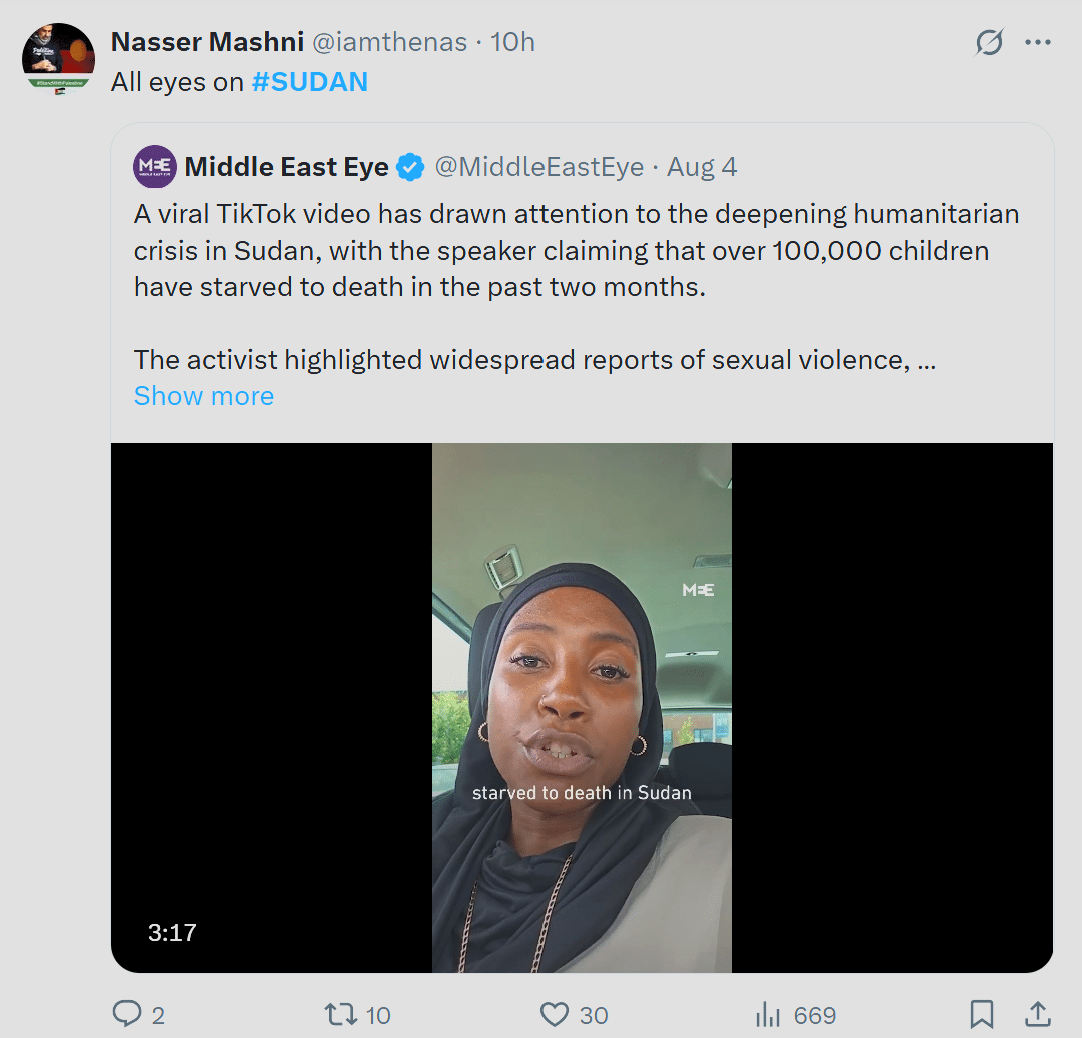Click the Middle East Eye circular MEE avatar
Image resolution: width=1082 pixels, height=1038 pixels.
point(154,166)
